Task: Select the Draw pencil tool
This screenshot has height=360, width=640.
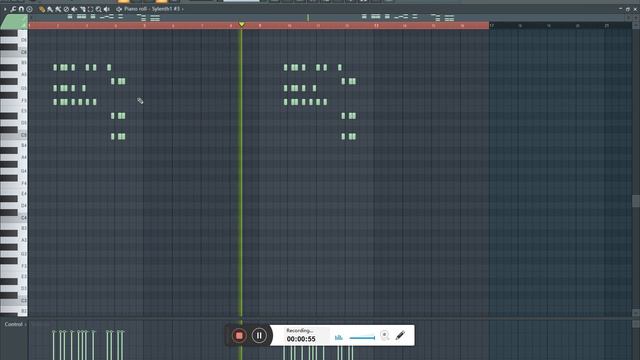Action: click(42, 9)
